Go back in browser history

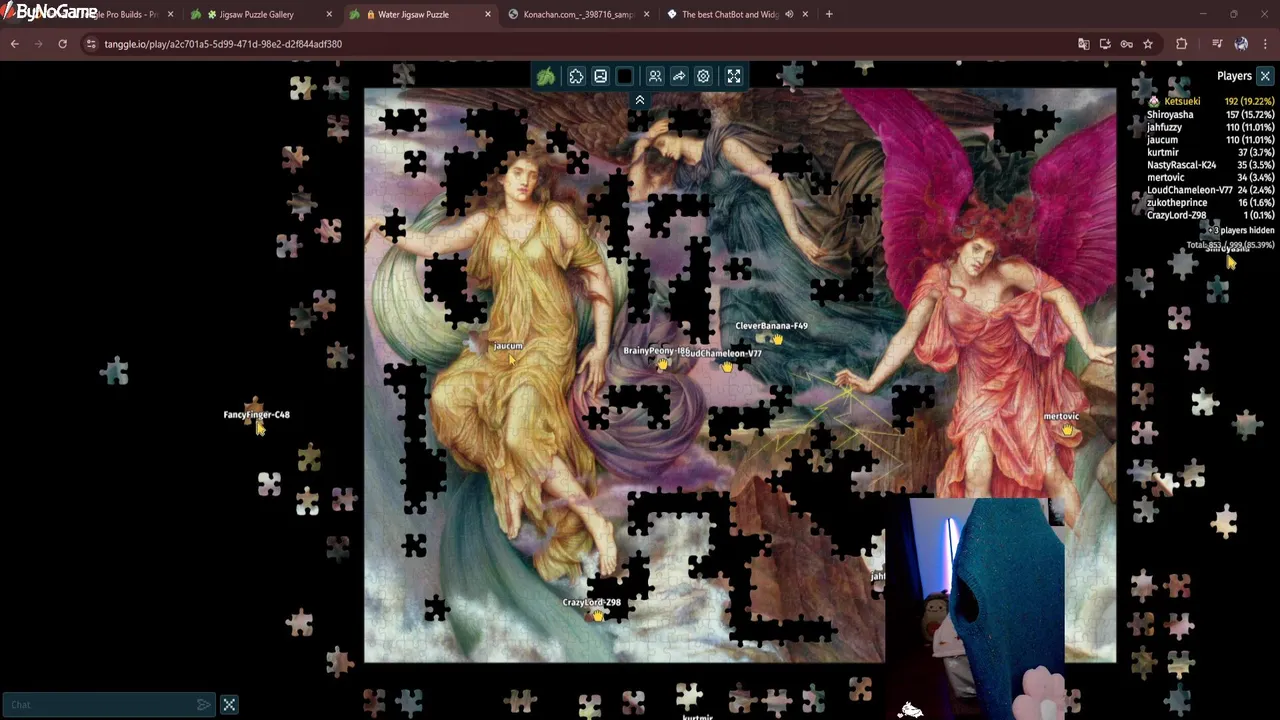click(x=14, y=44)
